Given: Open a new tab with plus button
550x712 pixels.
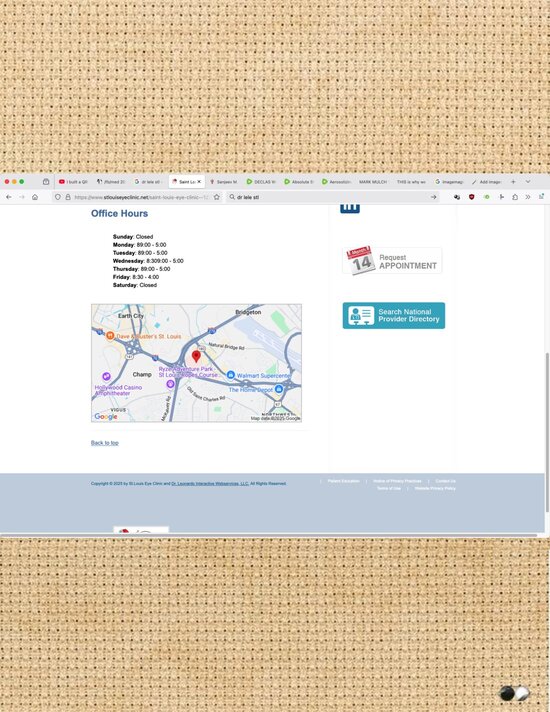Looking at the screenshot, I should [513, 182].
